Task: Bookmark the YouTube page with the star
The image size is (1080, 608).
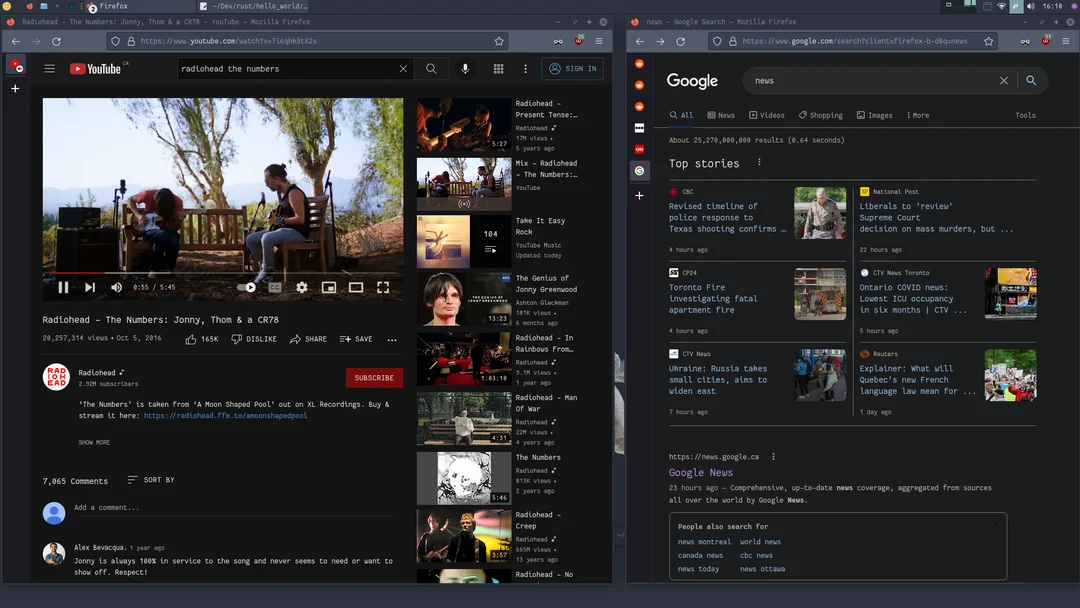Action: 499,42
